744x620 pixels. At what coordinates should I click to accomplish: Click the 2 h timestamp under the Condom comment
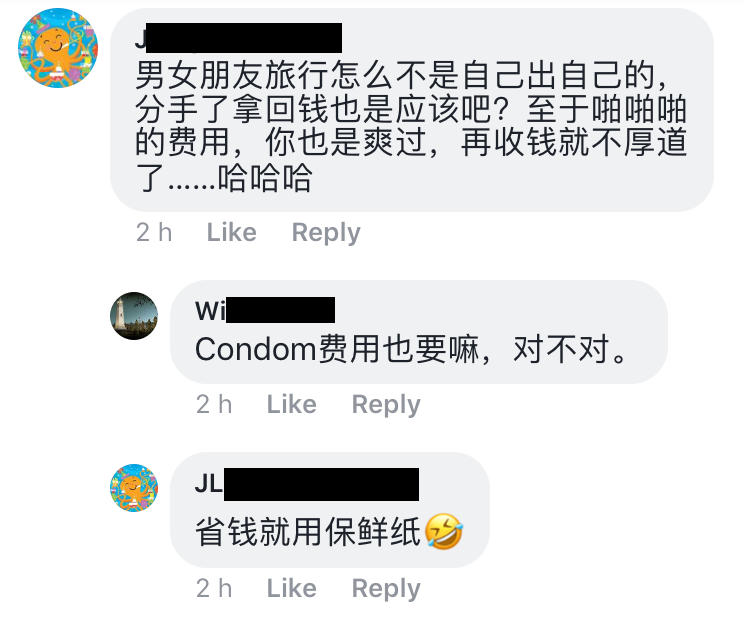tap(214, 404)
